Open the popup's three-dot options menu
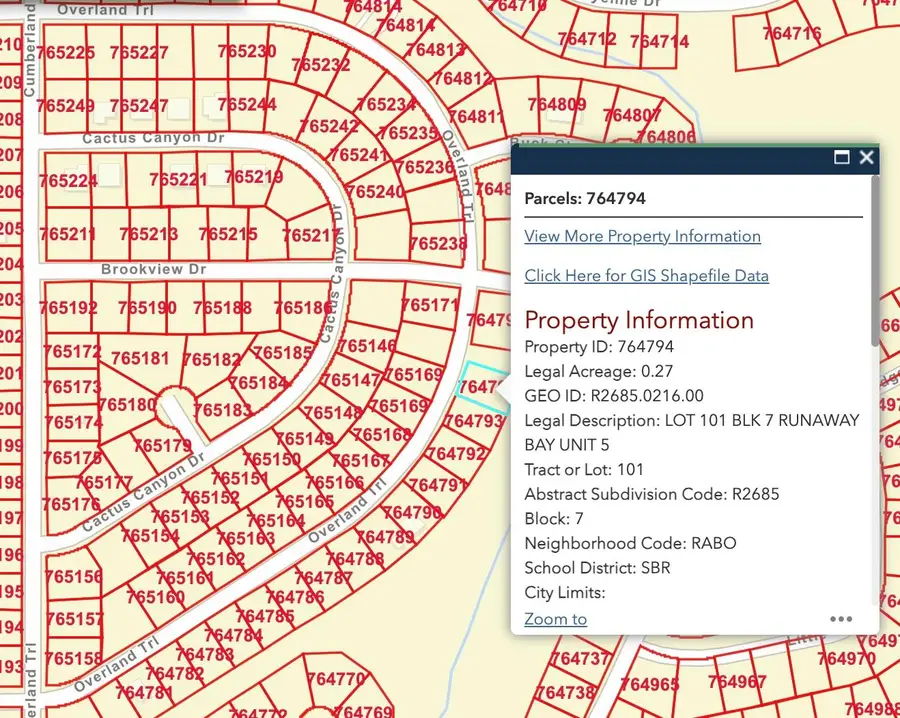900x718 pixels. click(x=841, y=619)
